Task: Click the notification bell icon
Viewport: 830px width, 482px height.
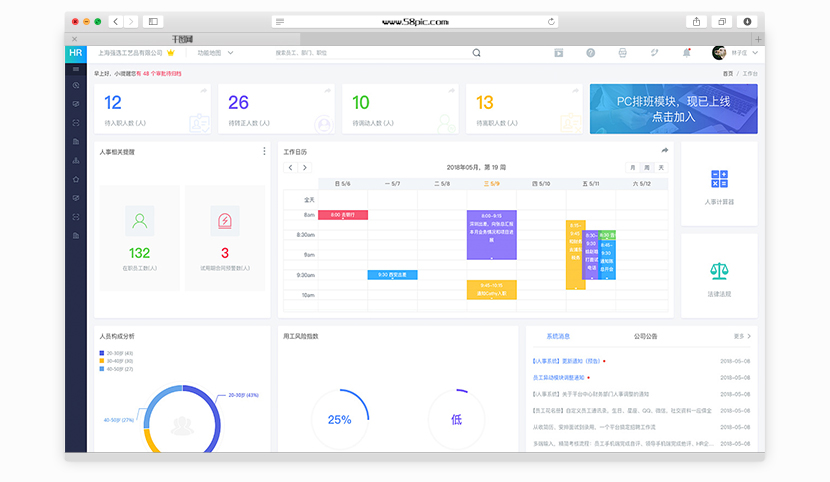Action: click(686, 52)
